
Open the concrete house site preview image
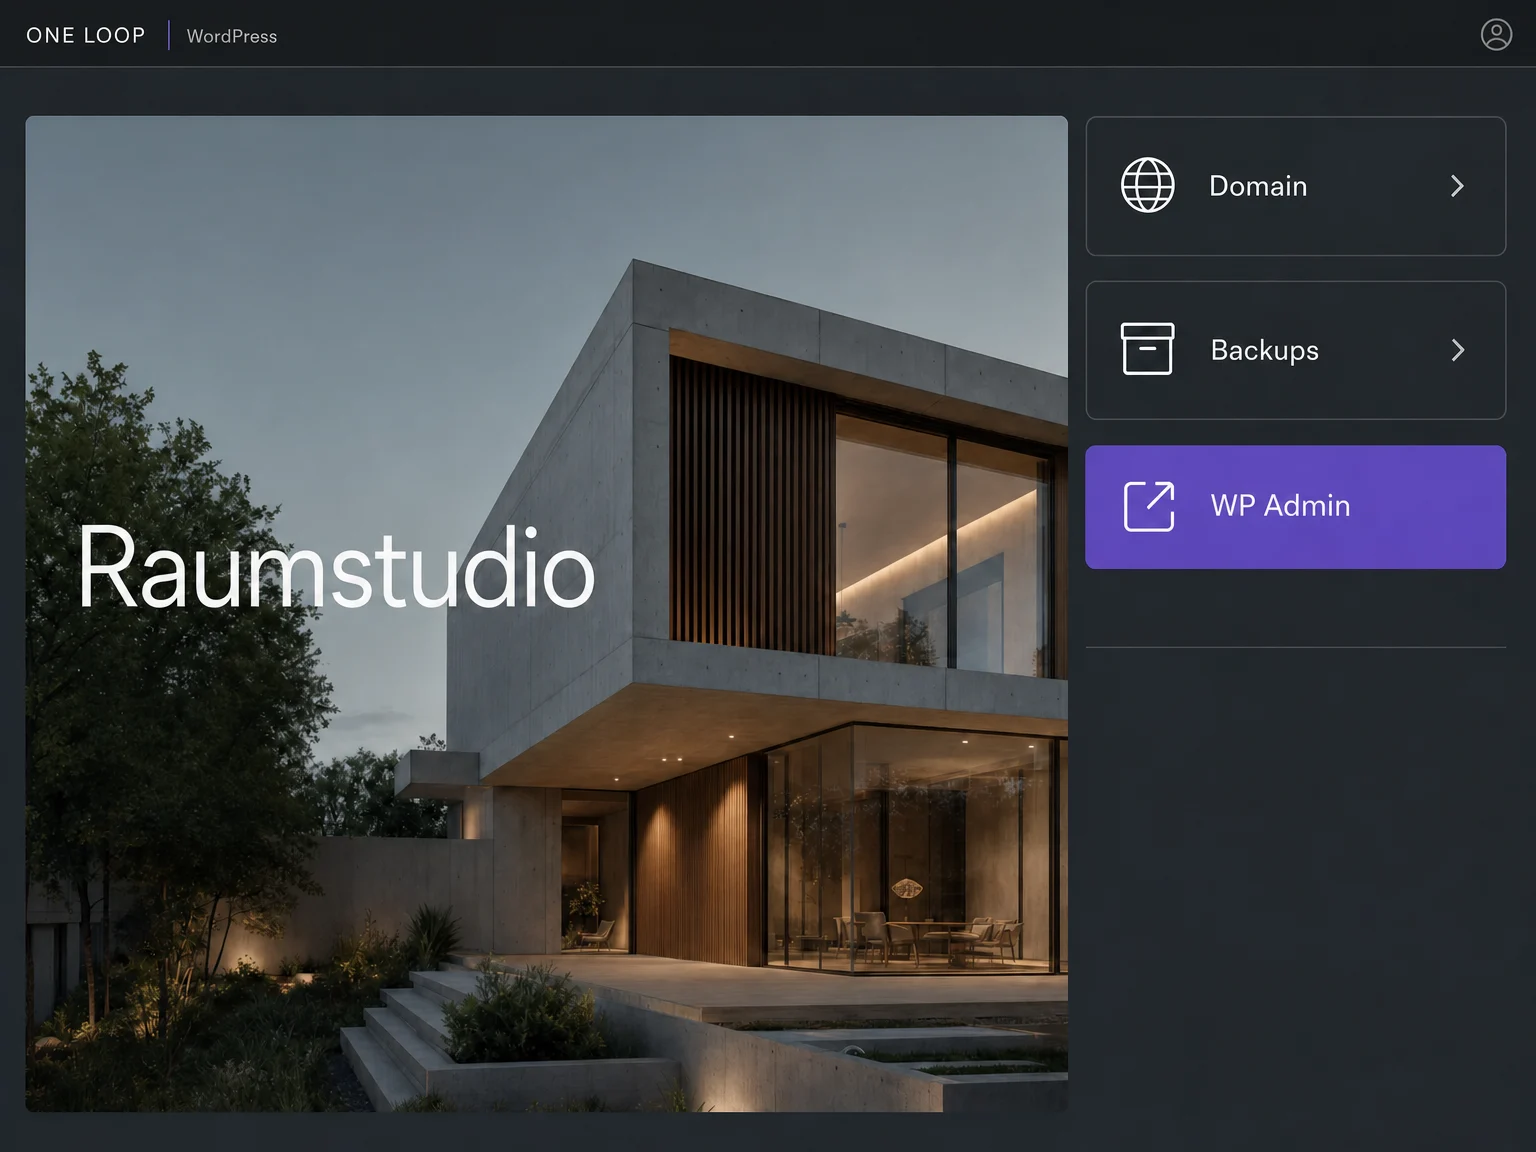click(x=546, y=613)
